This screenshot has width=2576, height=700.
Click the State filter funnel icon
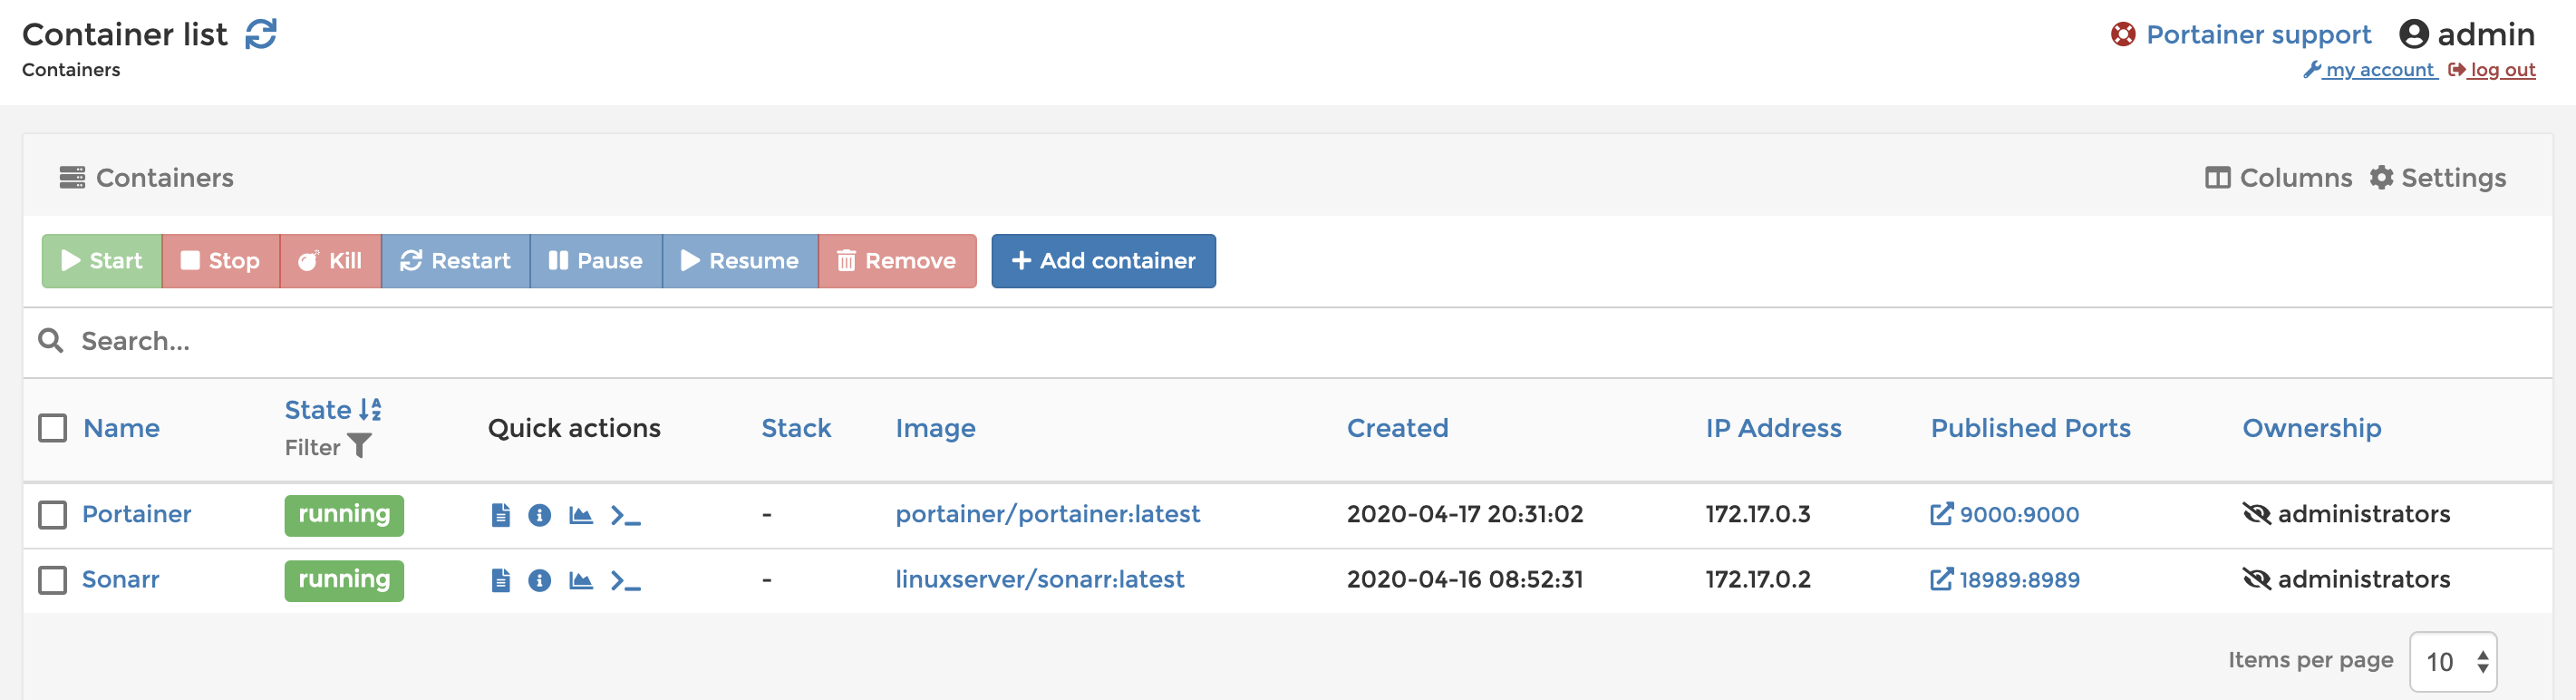point(359,446)
